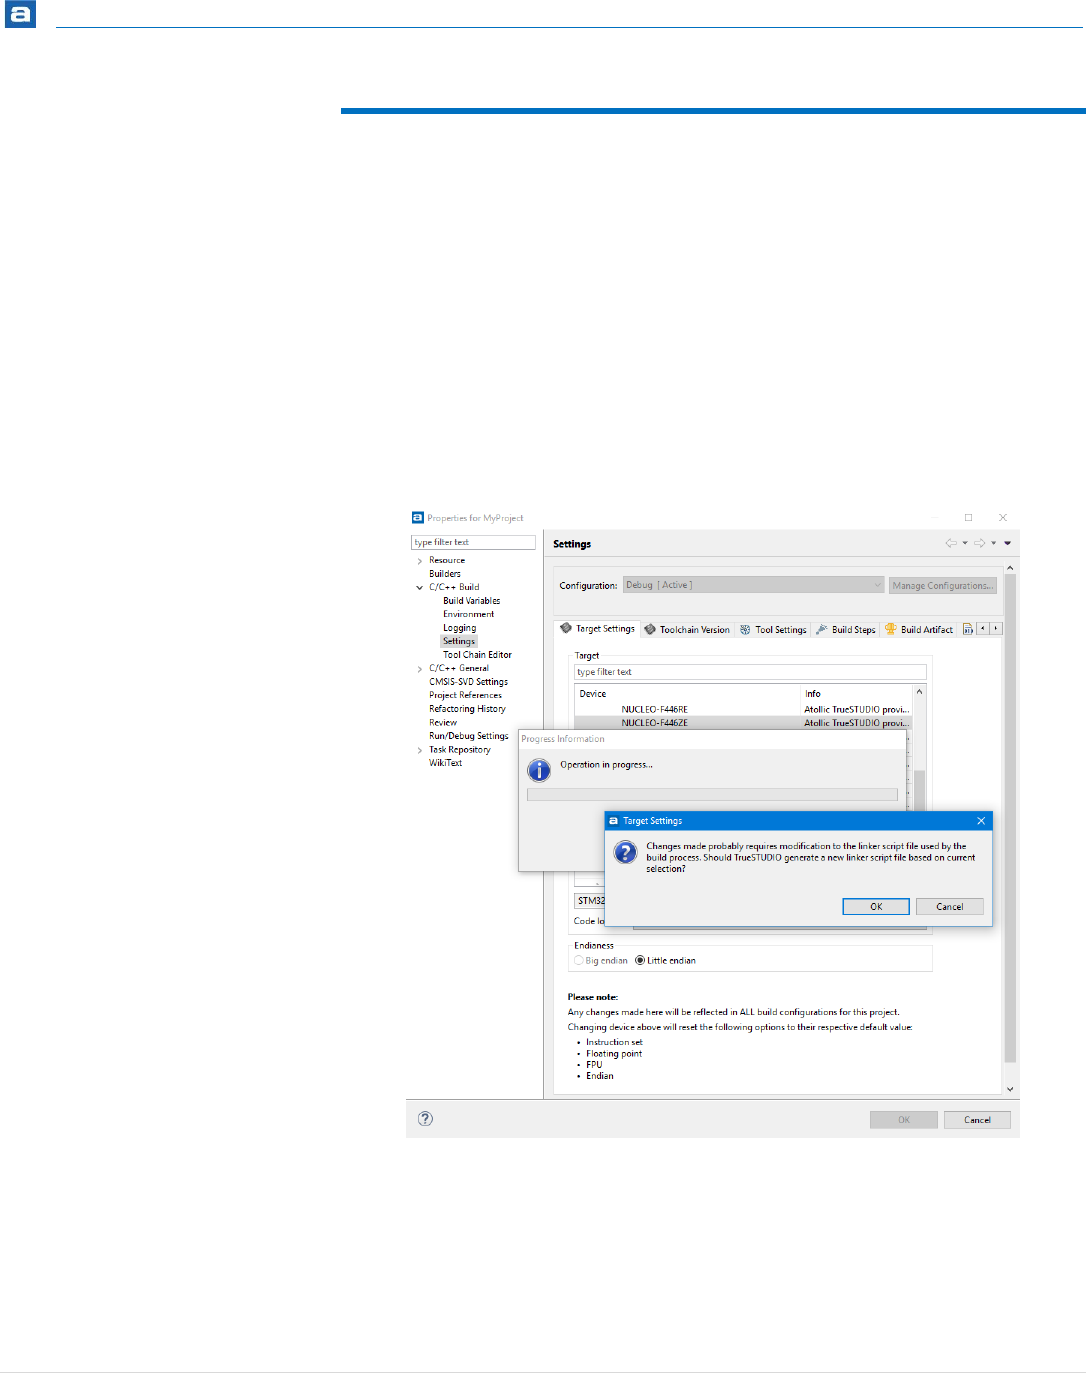
Task: Open the Configuration dropdown
Action: [754, 585]
